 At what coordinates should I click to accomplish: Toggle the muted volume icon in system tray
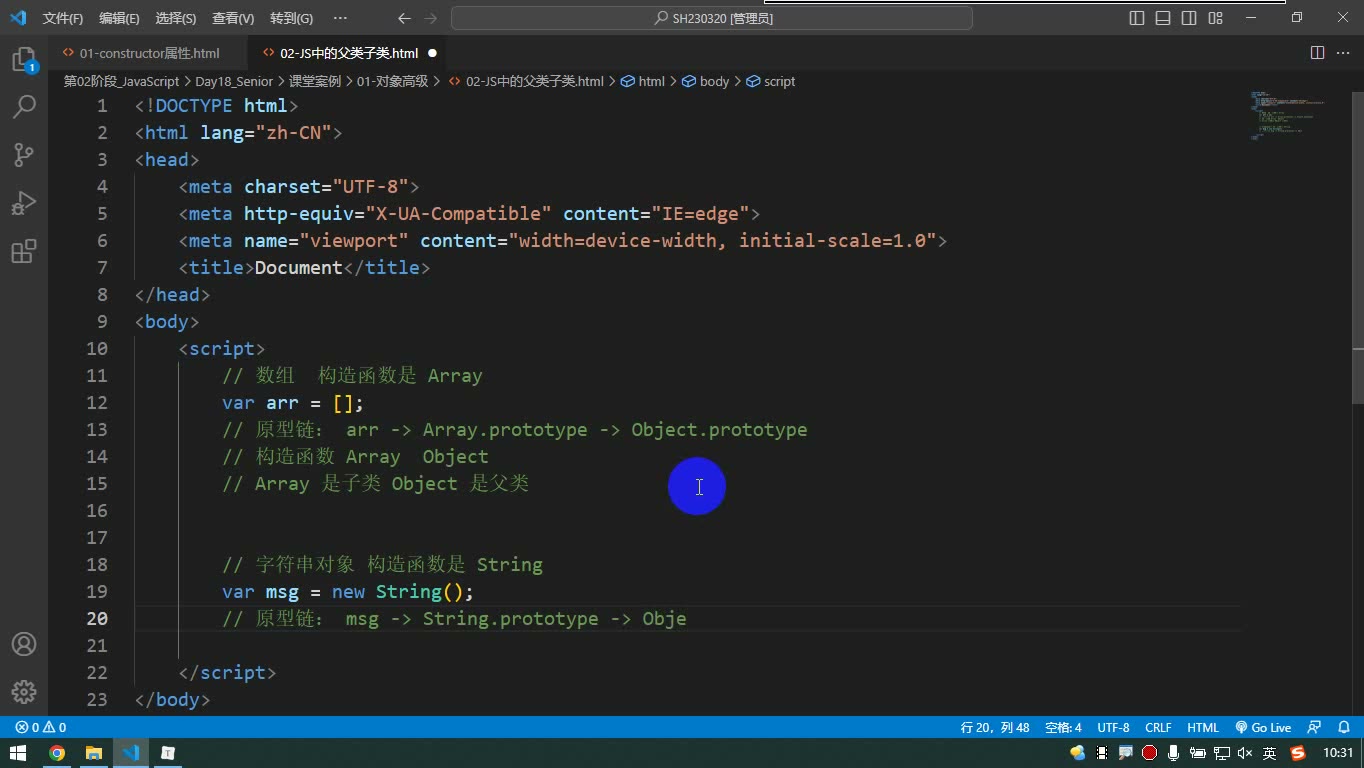[1245, 753]
